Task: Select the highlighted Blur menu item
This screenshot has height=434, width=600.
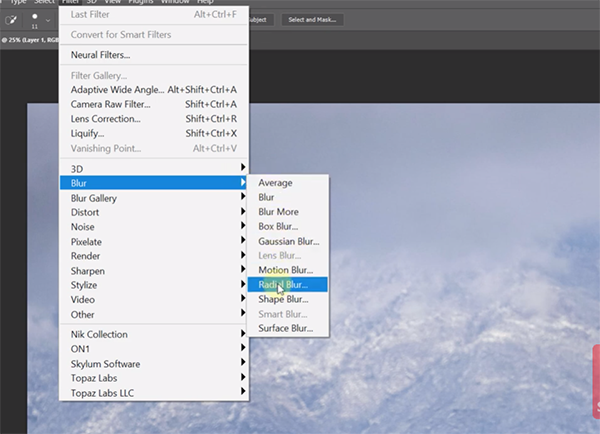Action: coord(154,183)
